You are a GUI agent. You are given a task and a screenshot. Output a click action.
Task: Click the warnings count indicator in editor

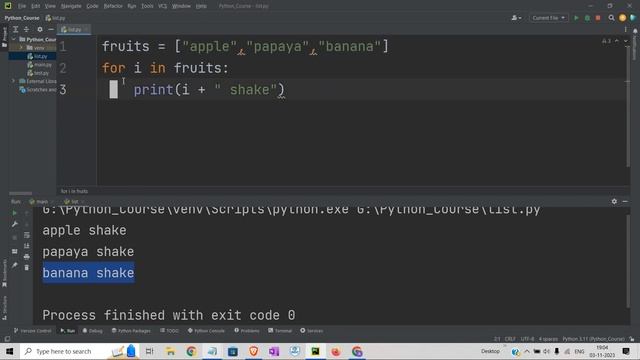(606, 41)
